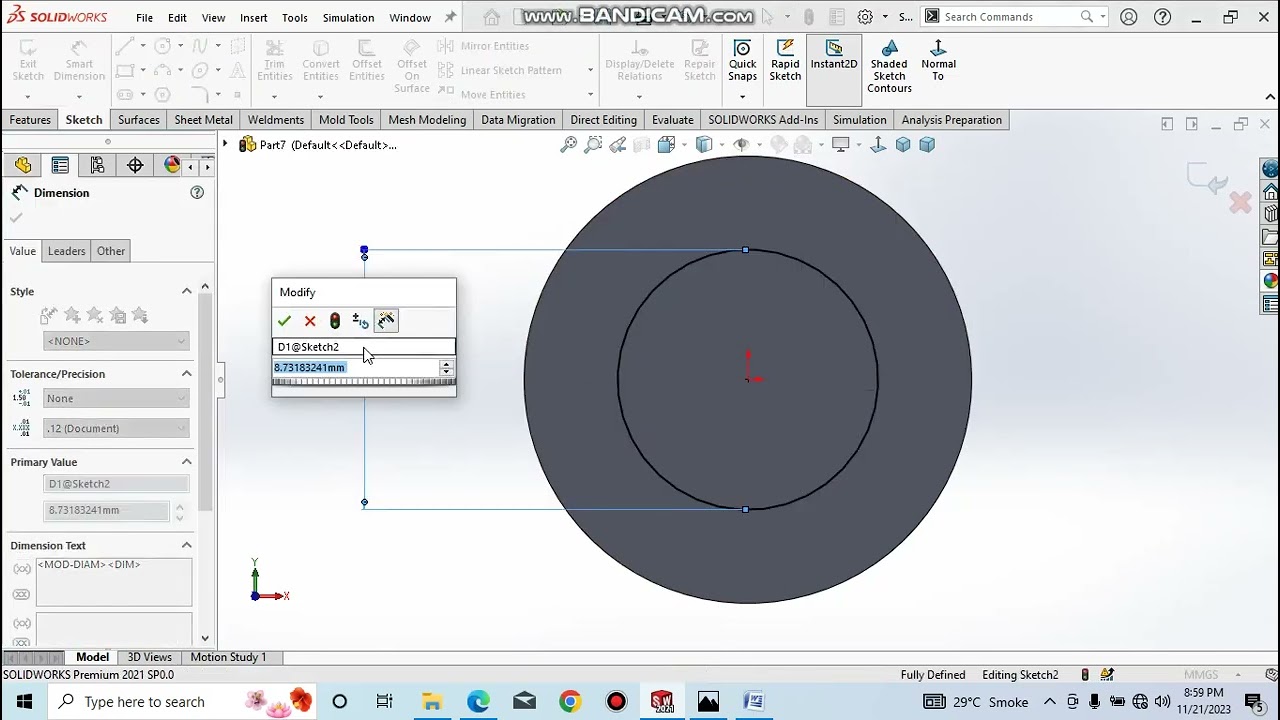Confirm the Modify dialog with the green checkmark
The image size is (1280, 720).
[284, 321]
